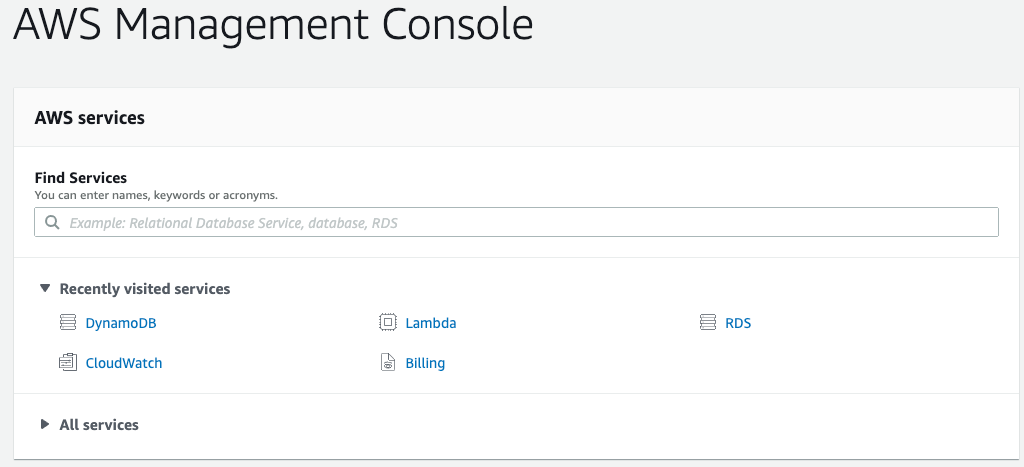Screen dimensions: 1024x467
Task: Click the AWS Management Console page title
Action: [x=273, y=27]
